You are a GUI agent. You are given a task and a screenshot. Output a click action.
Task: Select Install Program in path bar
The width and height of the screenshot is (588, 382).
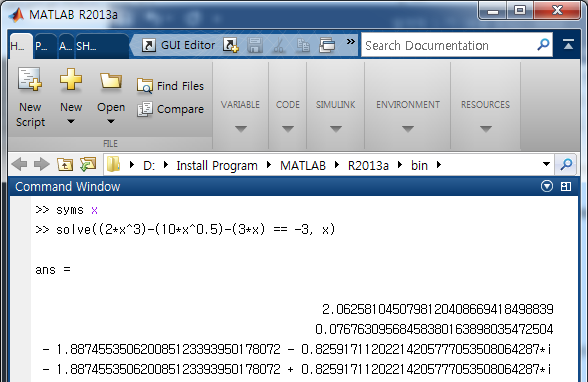[217, 165]
